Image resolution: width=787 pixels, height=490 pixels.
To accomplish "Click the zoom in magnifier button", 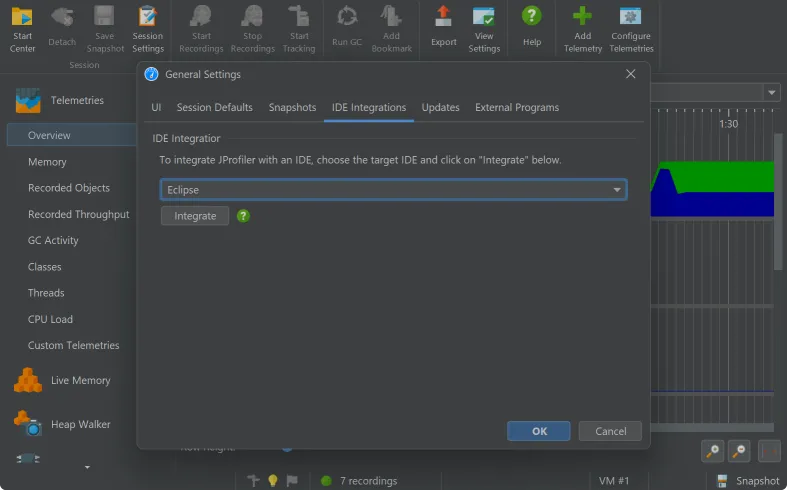I will click(712, 451).
